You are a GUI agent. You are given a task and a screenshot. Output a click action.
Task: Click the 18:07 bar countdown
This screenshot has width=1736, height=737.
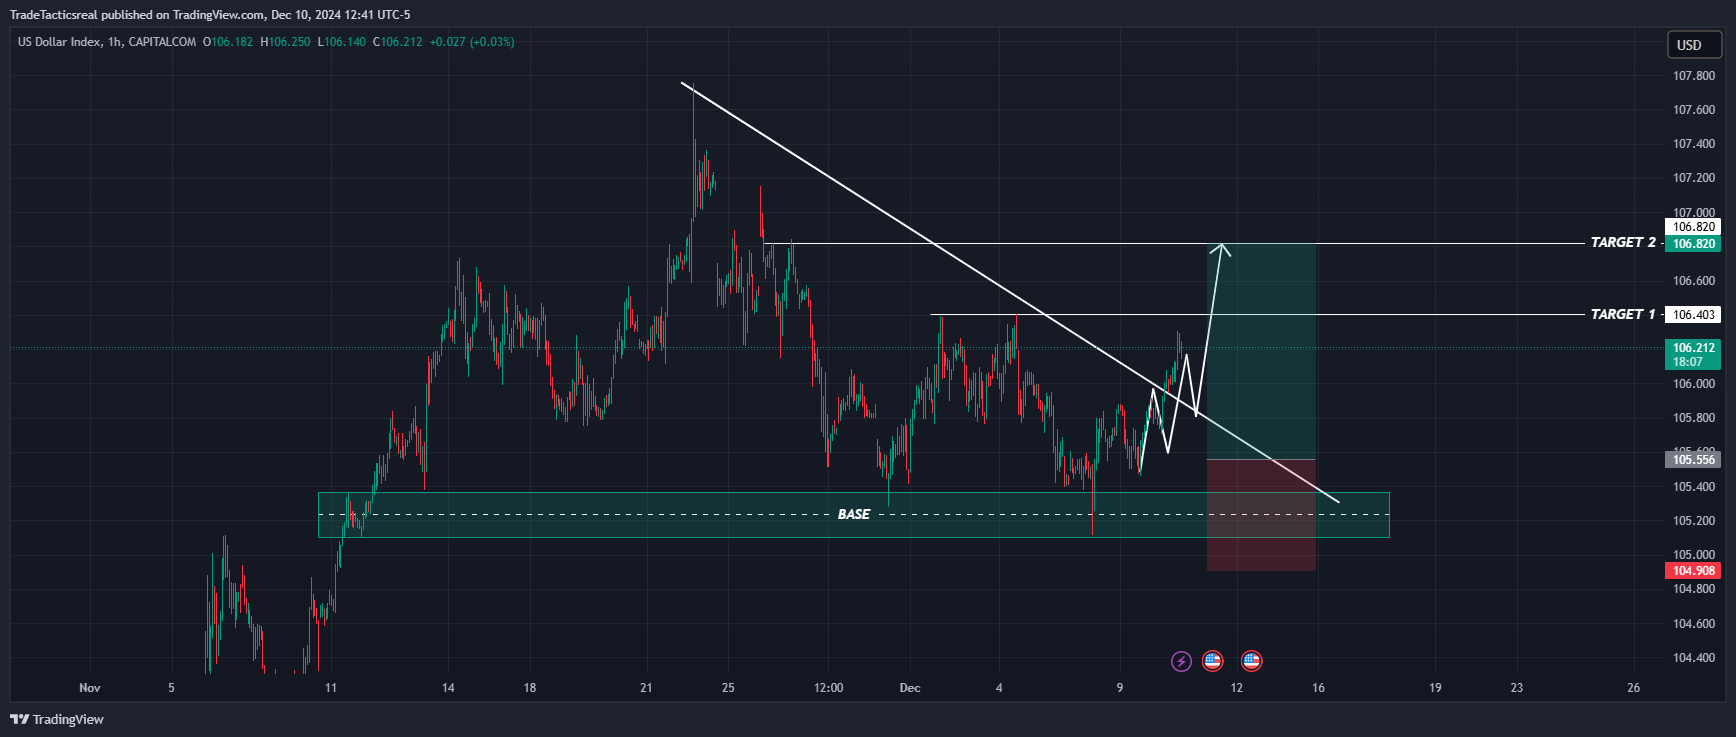point(1688,362)
